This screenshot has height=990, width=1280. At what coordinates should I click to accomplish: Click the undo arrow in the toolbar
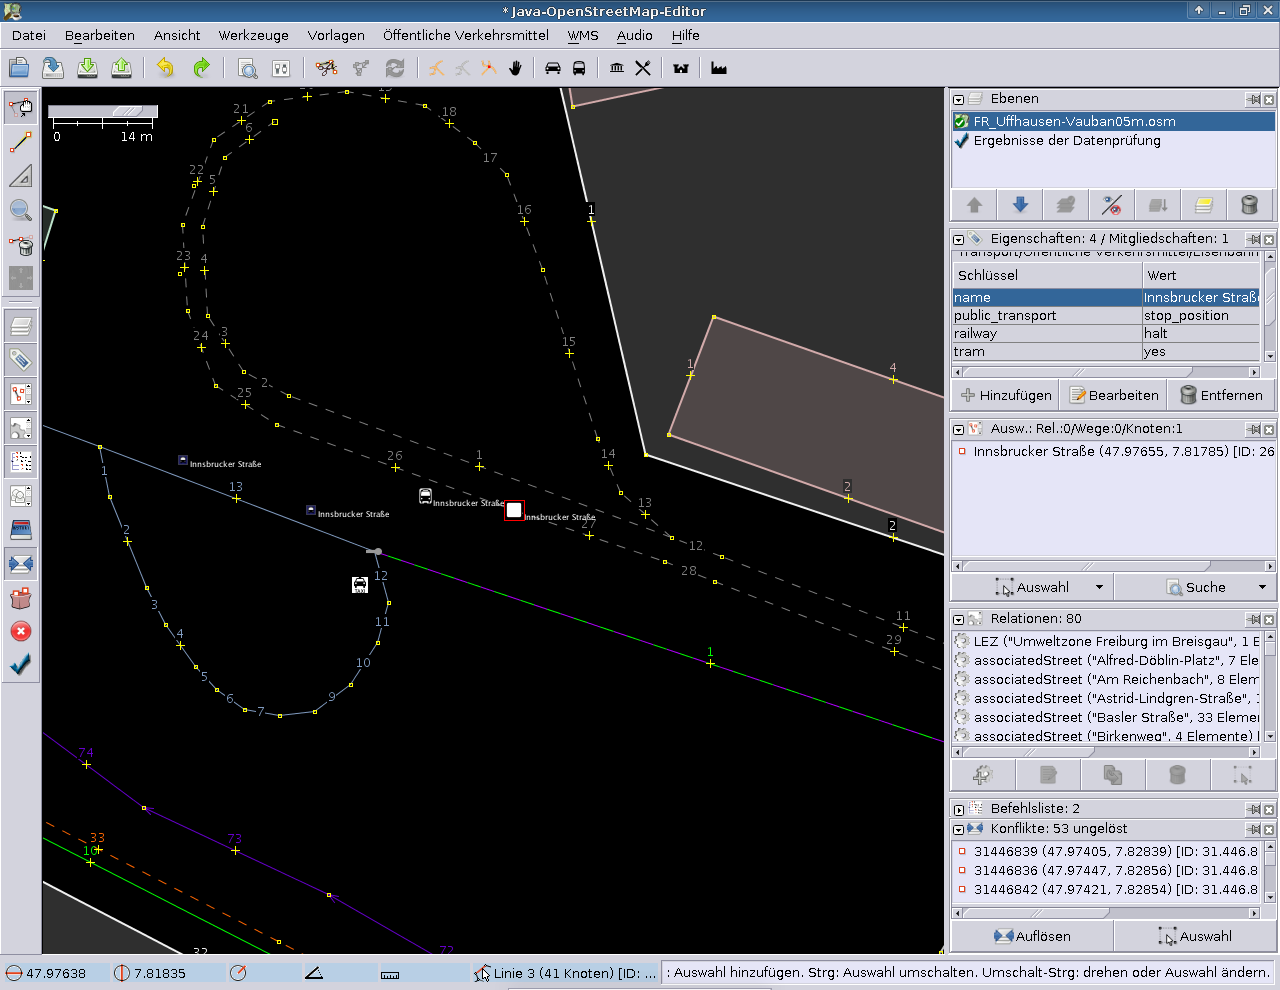pyautogui.click(x=165, y=68)
